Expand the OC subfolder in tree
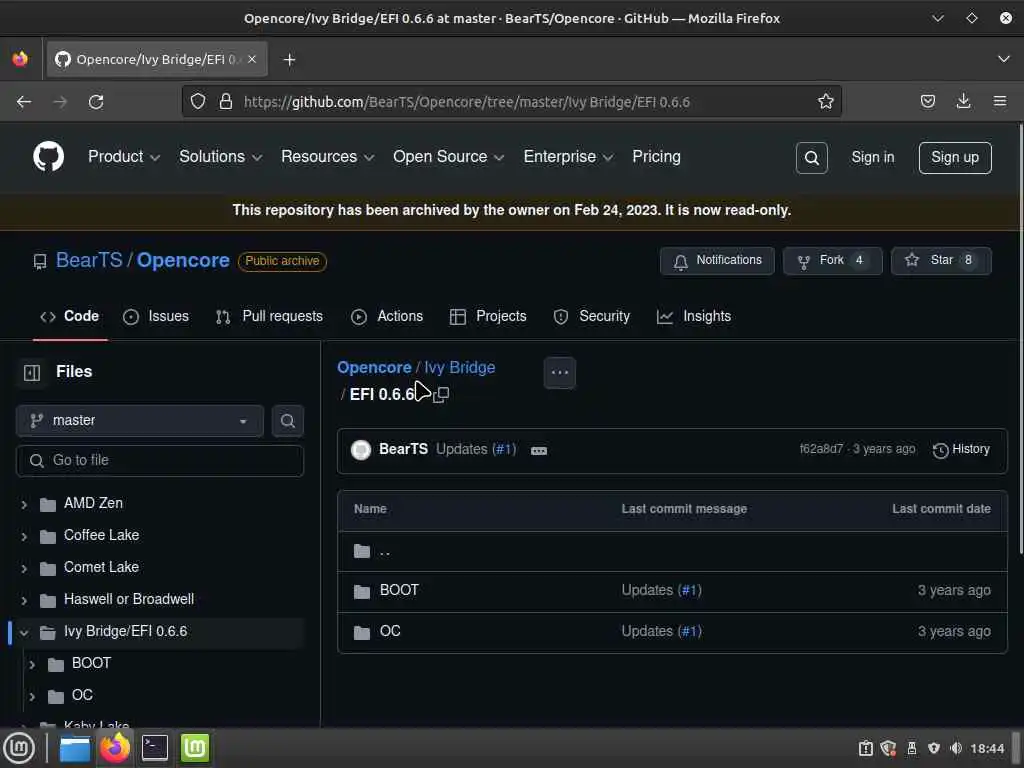 [x=32, y=696]
